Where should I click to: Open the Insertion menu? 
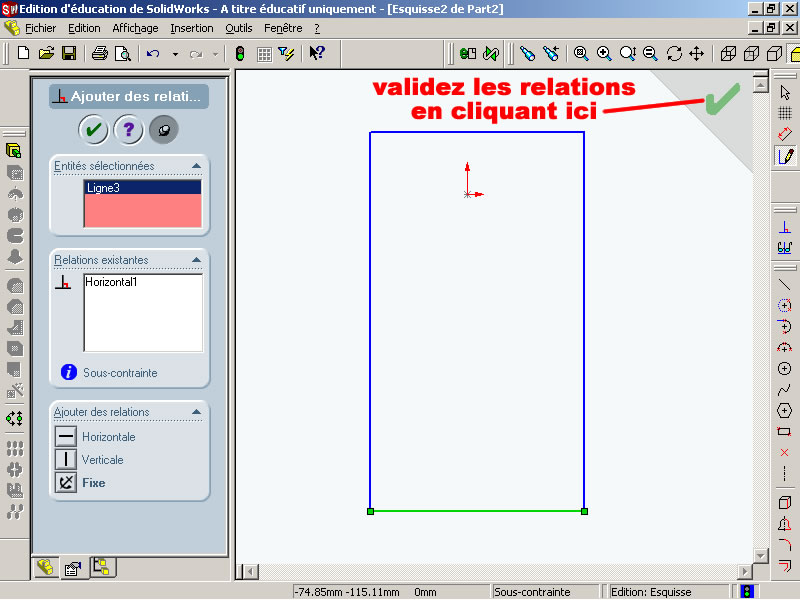[x=192, y=28]
